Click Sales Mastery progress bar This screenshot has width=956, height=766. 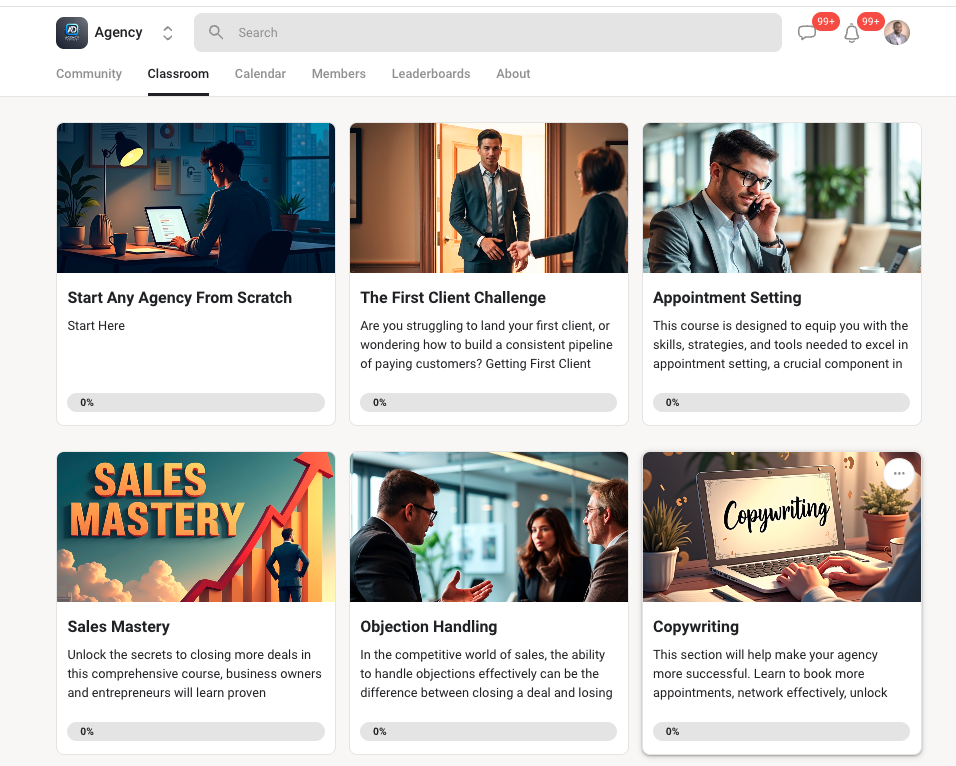tap(196, 731)
